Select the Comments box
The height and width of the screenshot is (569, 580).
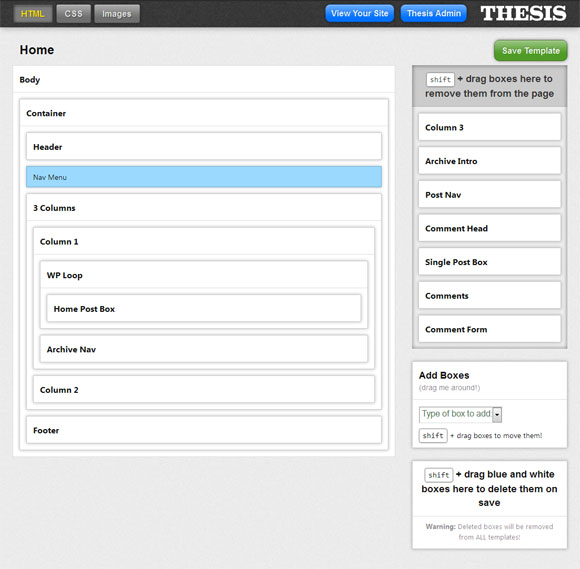tap(489, 295)
